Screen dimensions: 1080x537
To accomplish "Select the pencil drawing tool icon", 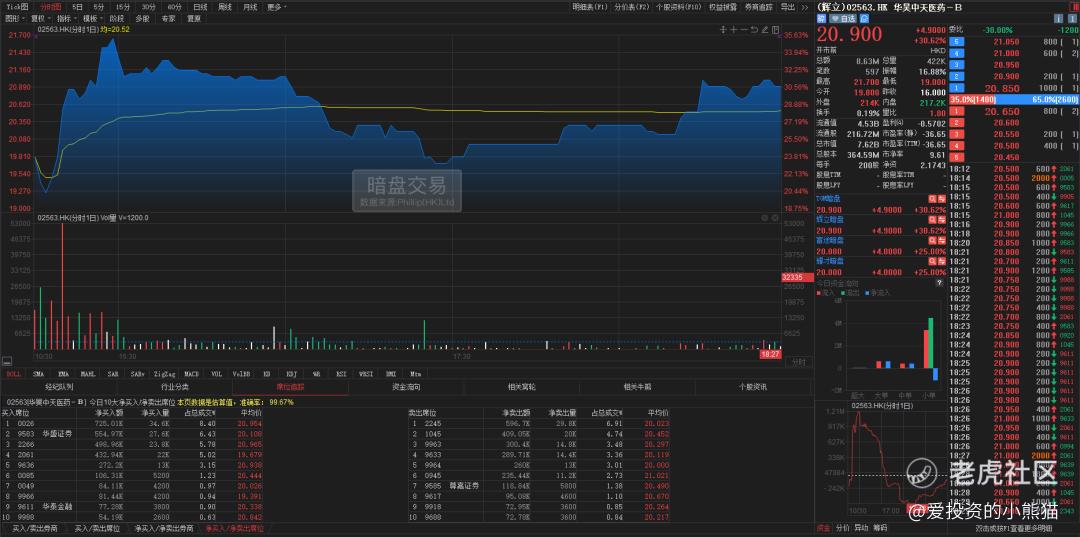I will click(765, 30).
